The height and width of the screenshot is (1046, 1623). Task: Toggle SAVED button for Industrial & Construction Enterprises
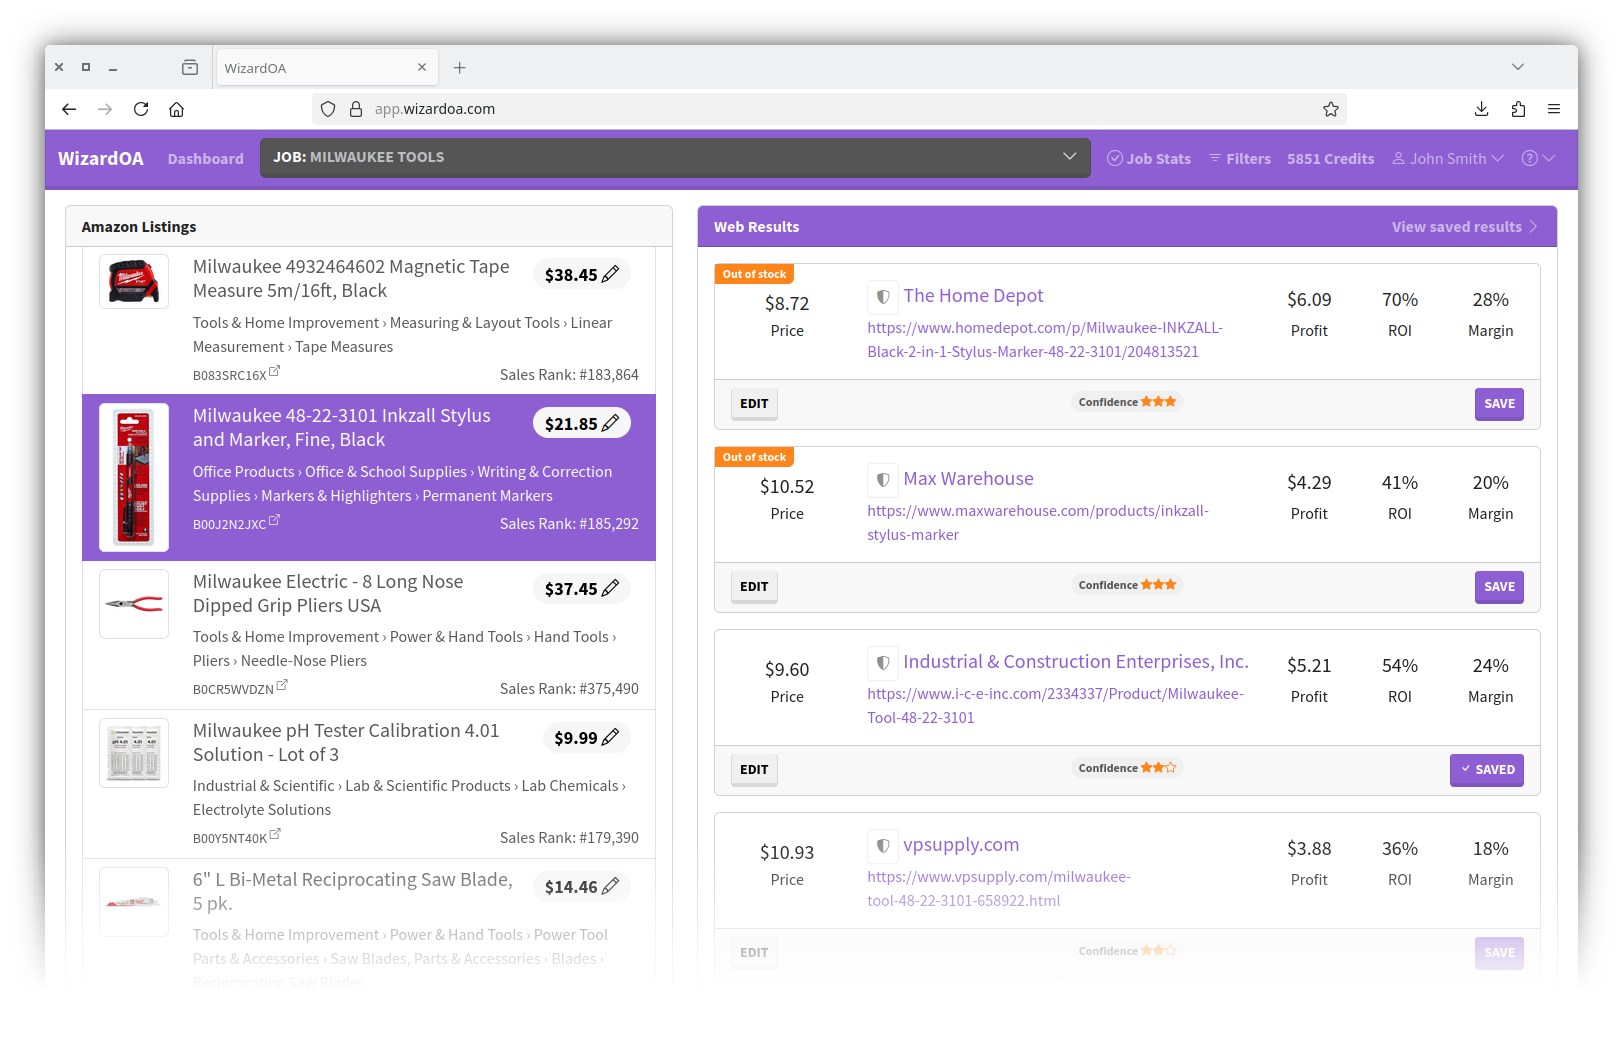click(1486, 770)
